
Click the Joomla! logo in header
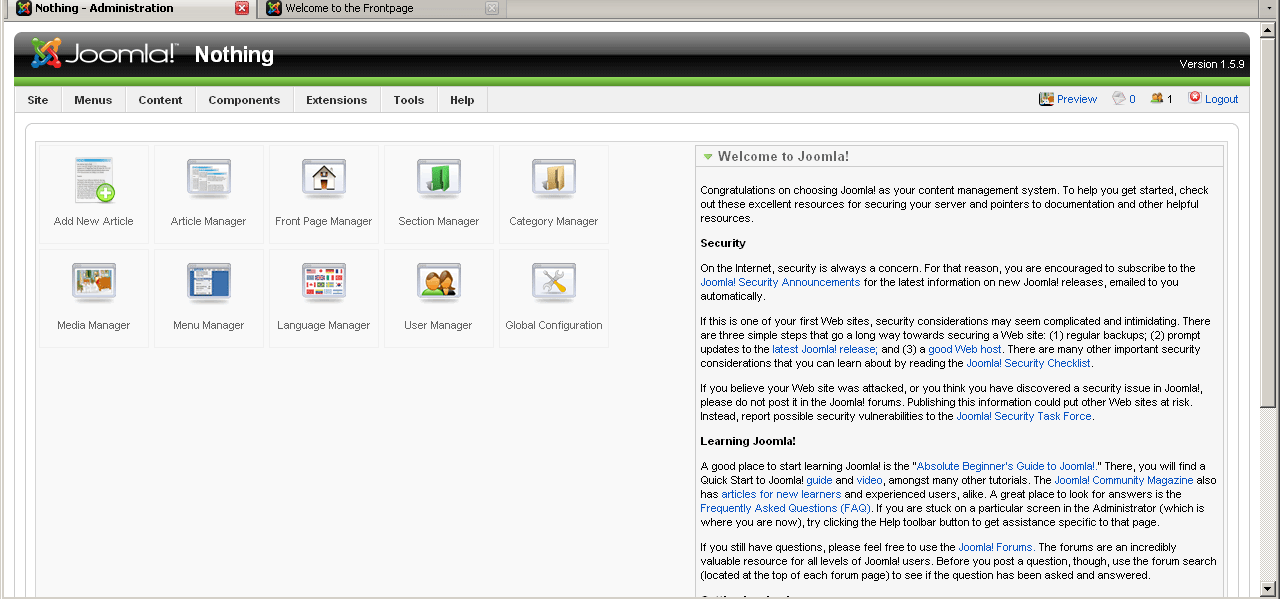coord(104,53)
